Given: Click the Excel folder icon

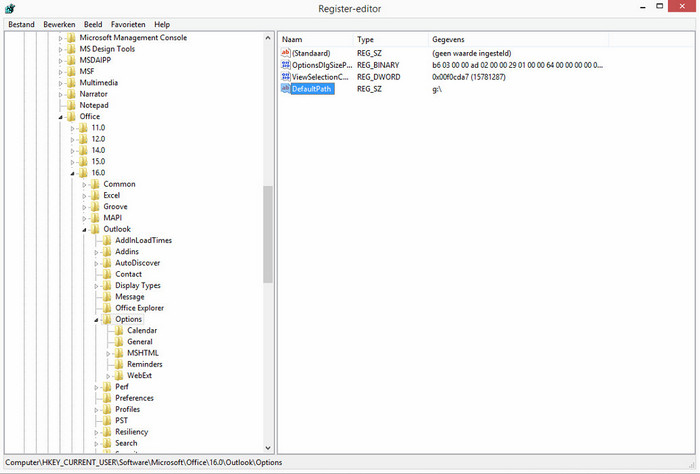Looking at the screenshot, I should click(95, 195).
